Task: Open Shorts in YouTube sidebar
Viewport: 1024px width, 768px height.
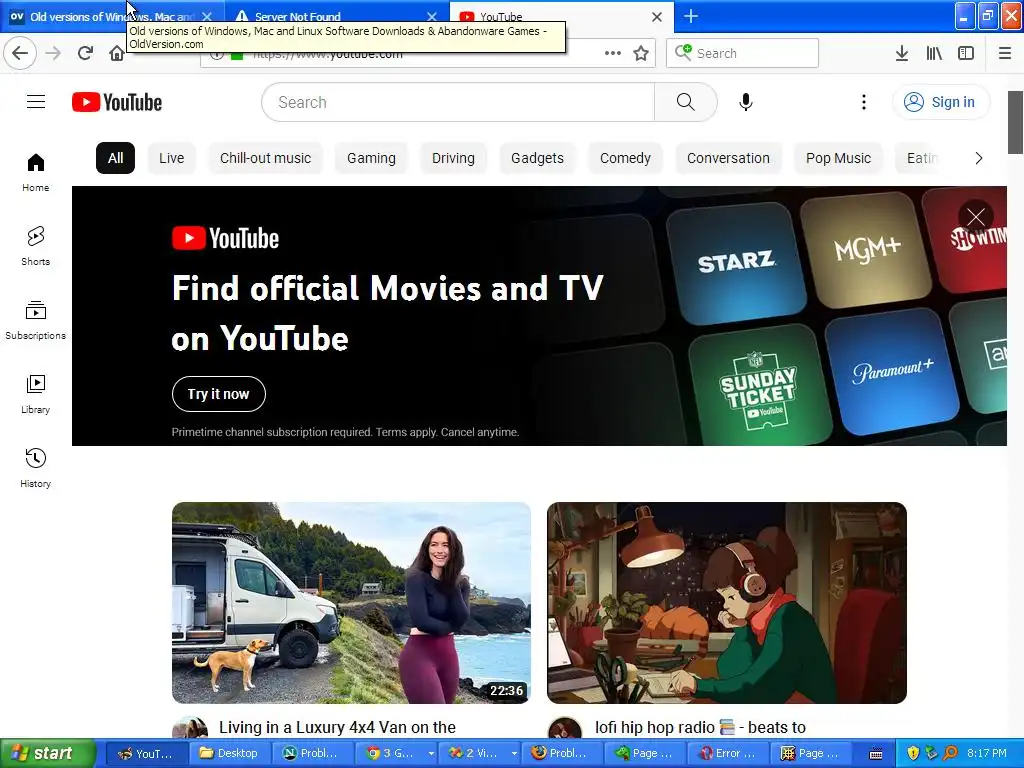Action: 36,246
